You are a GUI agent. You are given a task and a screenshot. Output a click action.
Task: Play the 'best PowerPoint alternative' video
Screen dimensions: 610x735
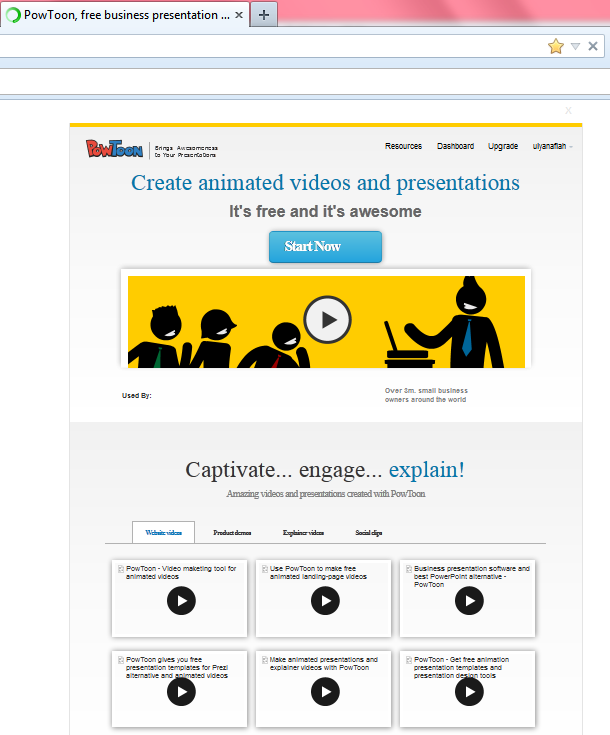tap(469, 601)
